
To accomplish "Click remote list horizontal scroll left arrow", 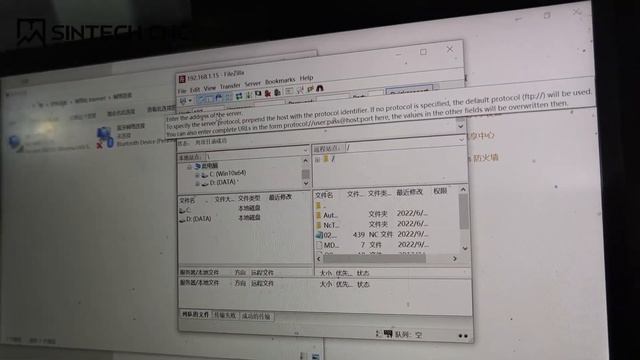I will (319, 259).
